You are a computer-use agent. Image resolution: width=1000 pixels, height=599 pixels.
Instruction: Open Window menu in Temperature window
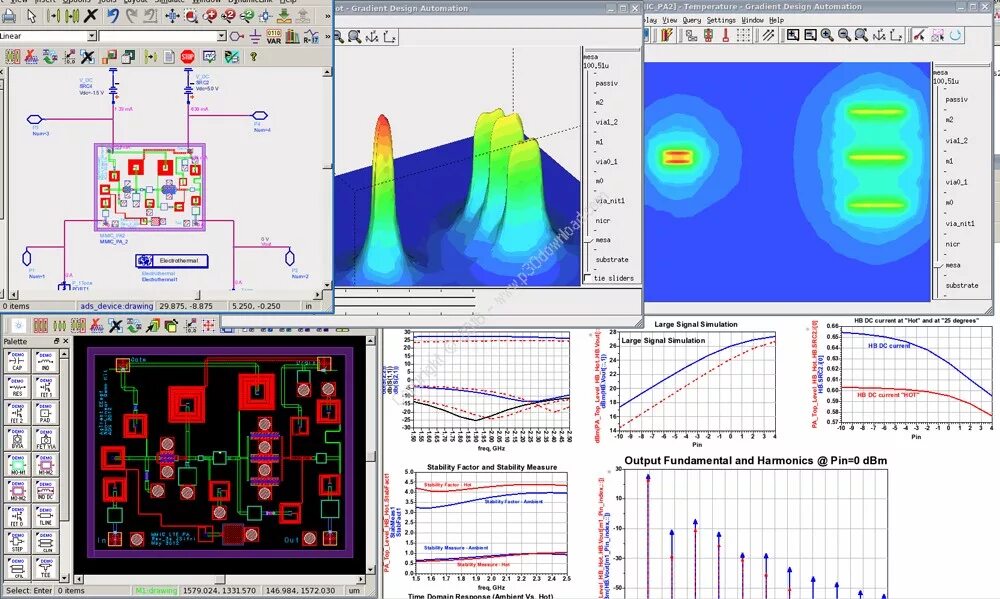(x=752, y=20)
